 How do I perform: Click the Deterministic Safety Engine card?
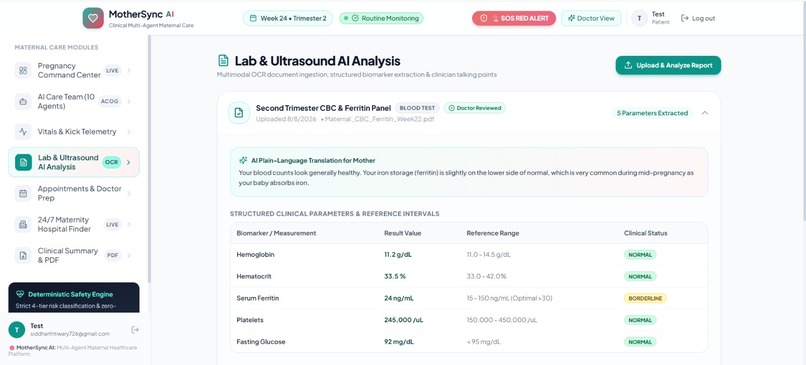74,297
